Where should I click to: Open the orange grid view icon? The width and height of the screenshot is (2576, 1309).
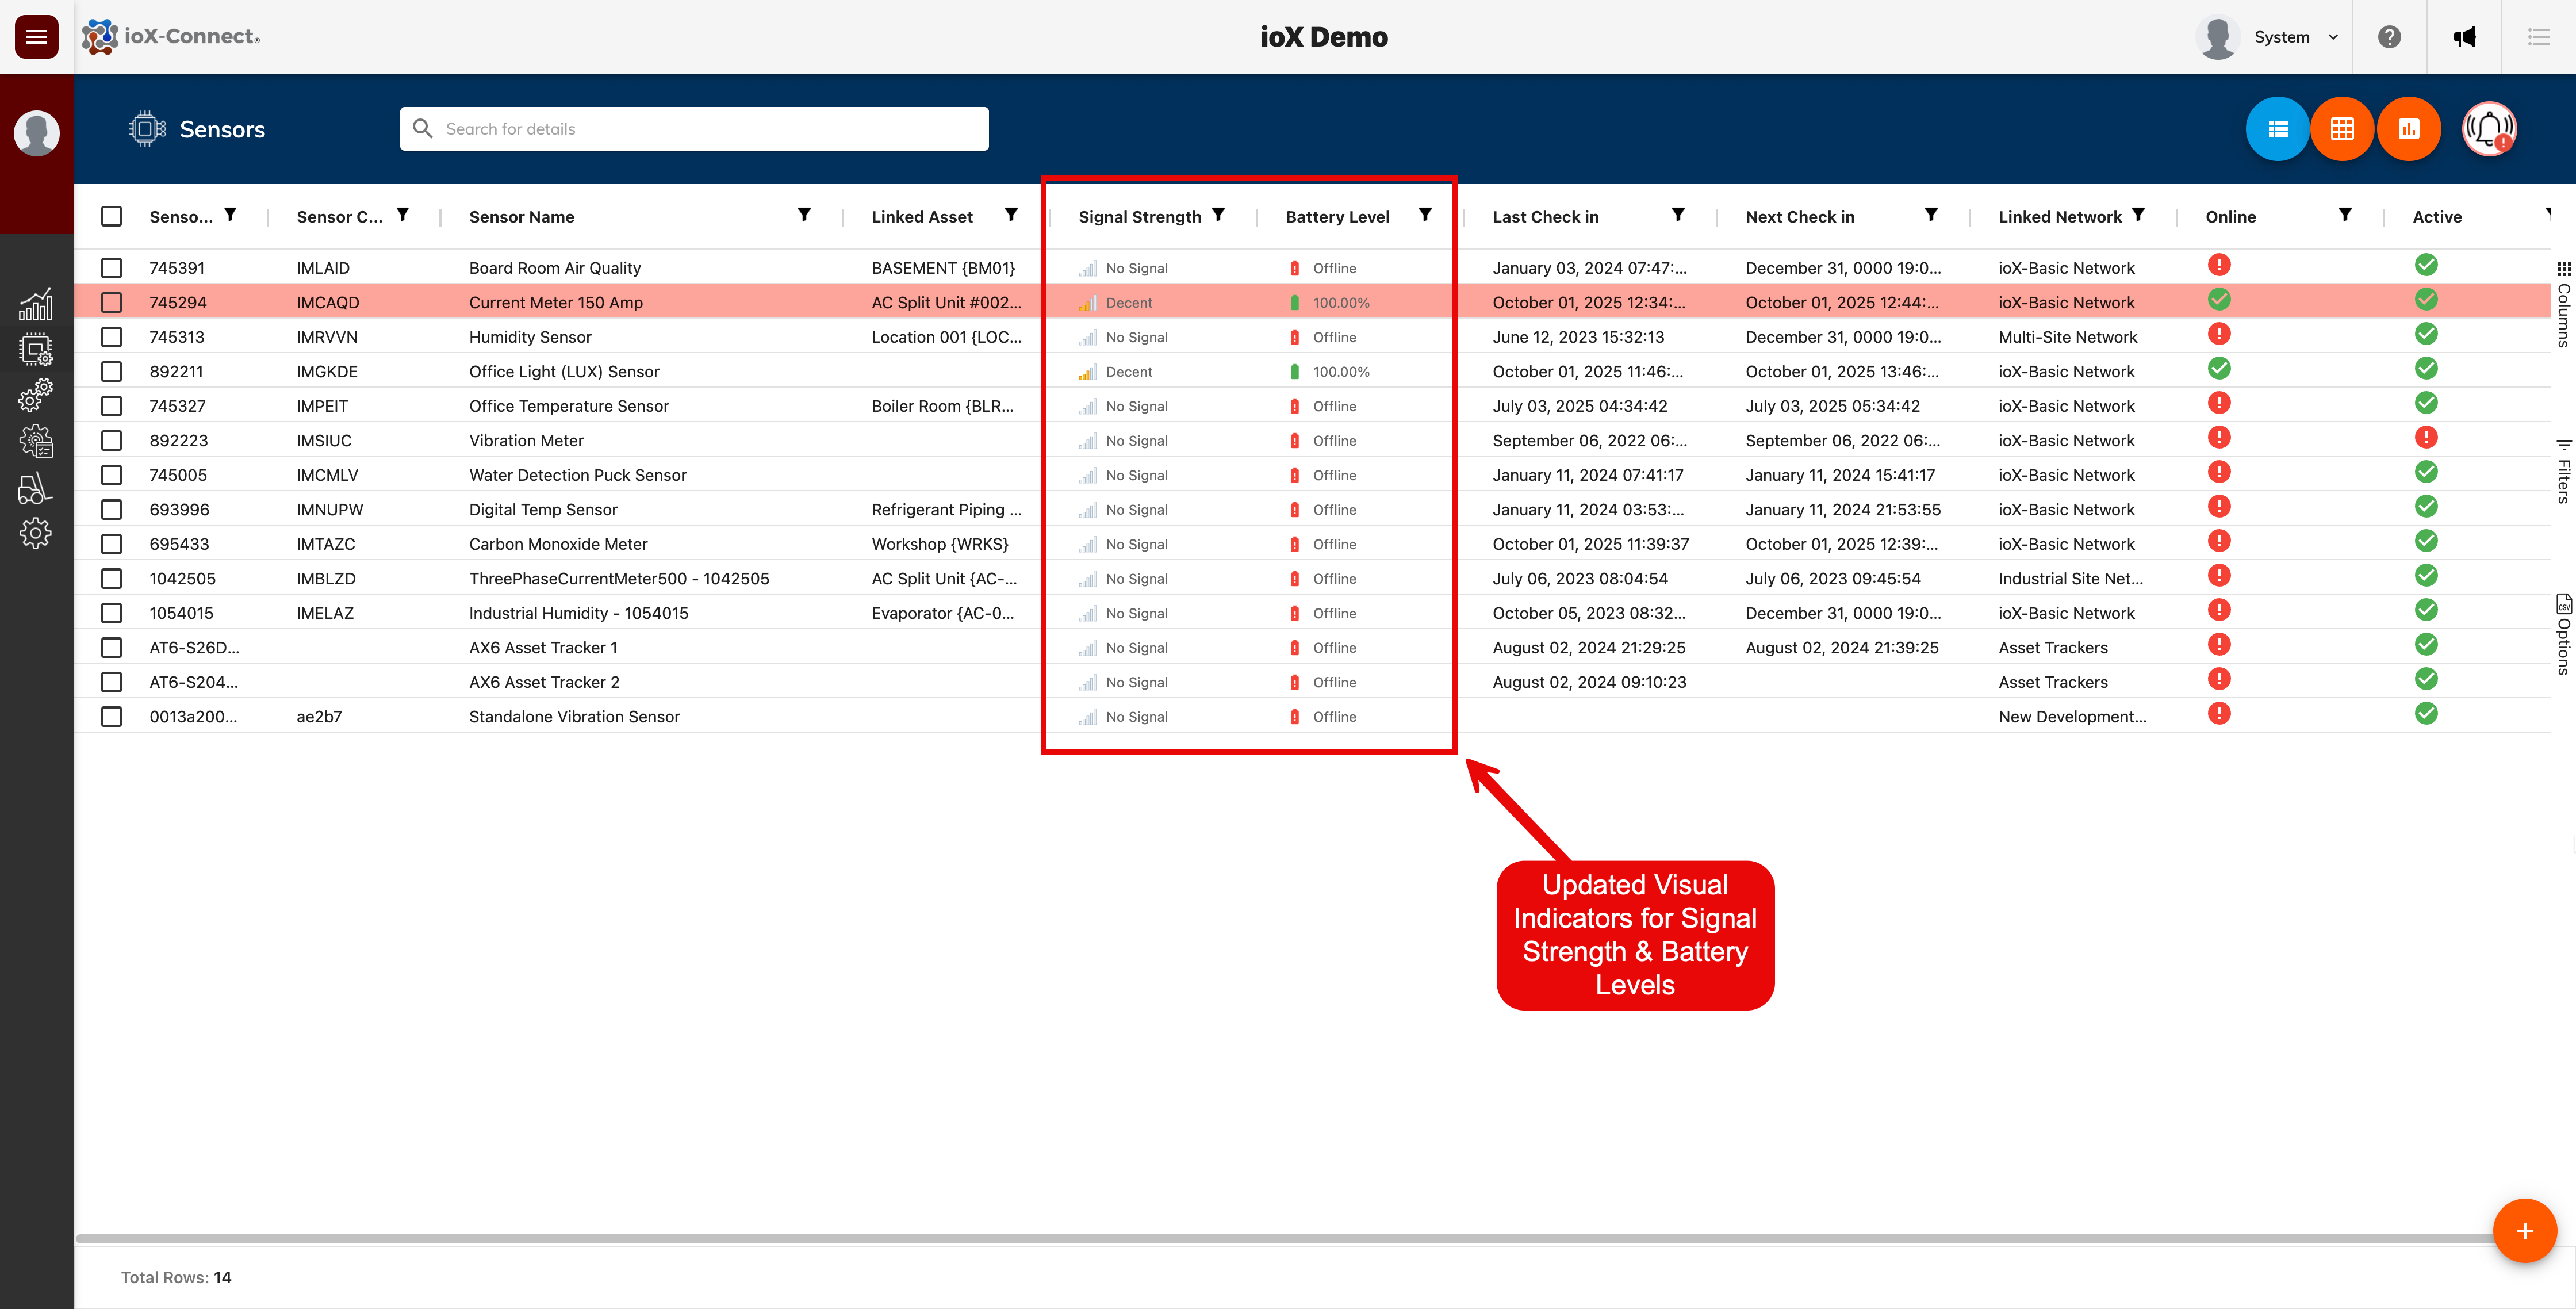(x=2342, y=128)
